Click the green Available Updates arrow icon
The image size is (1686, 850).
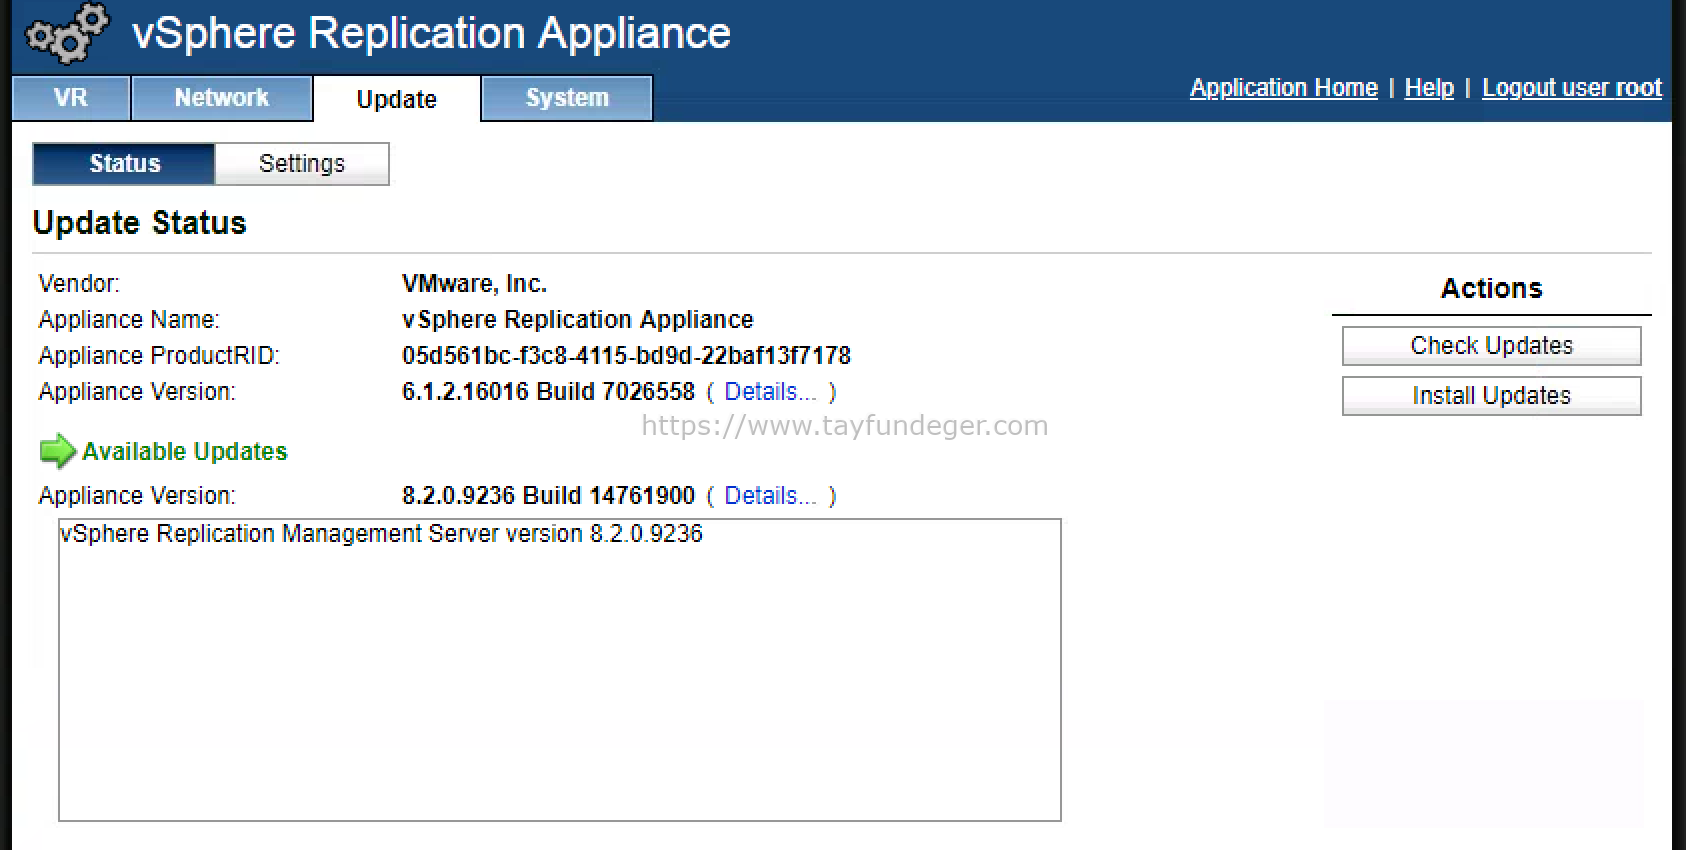[58, 451]
